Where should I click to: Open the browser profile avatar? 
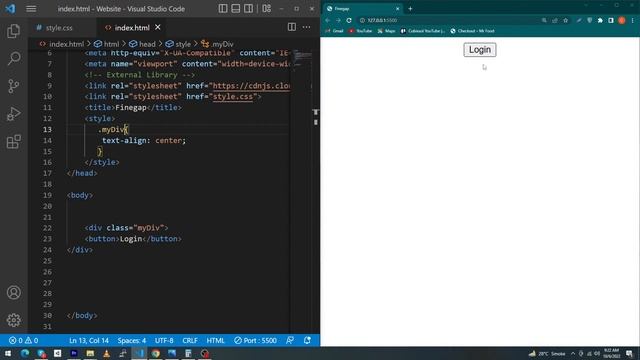621,20
